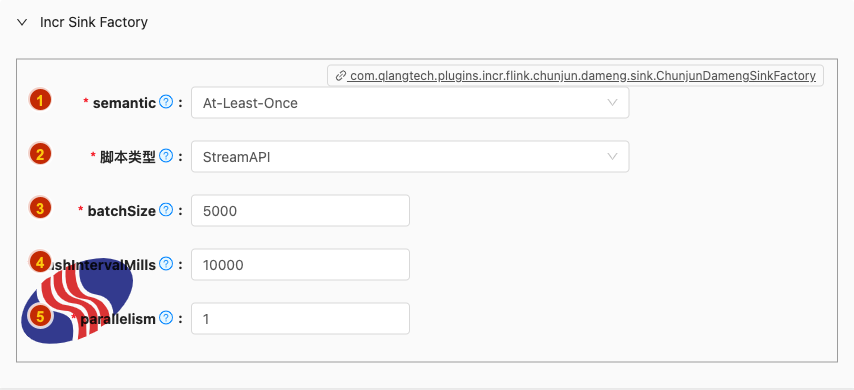Click the link chain icon before class name
Screen dimensions: 854x390
point(340,76)
